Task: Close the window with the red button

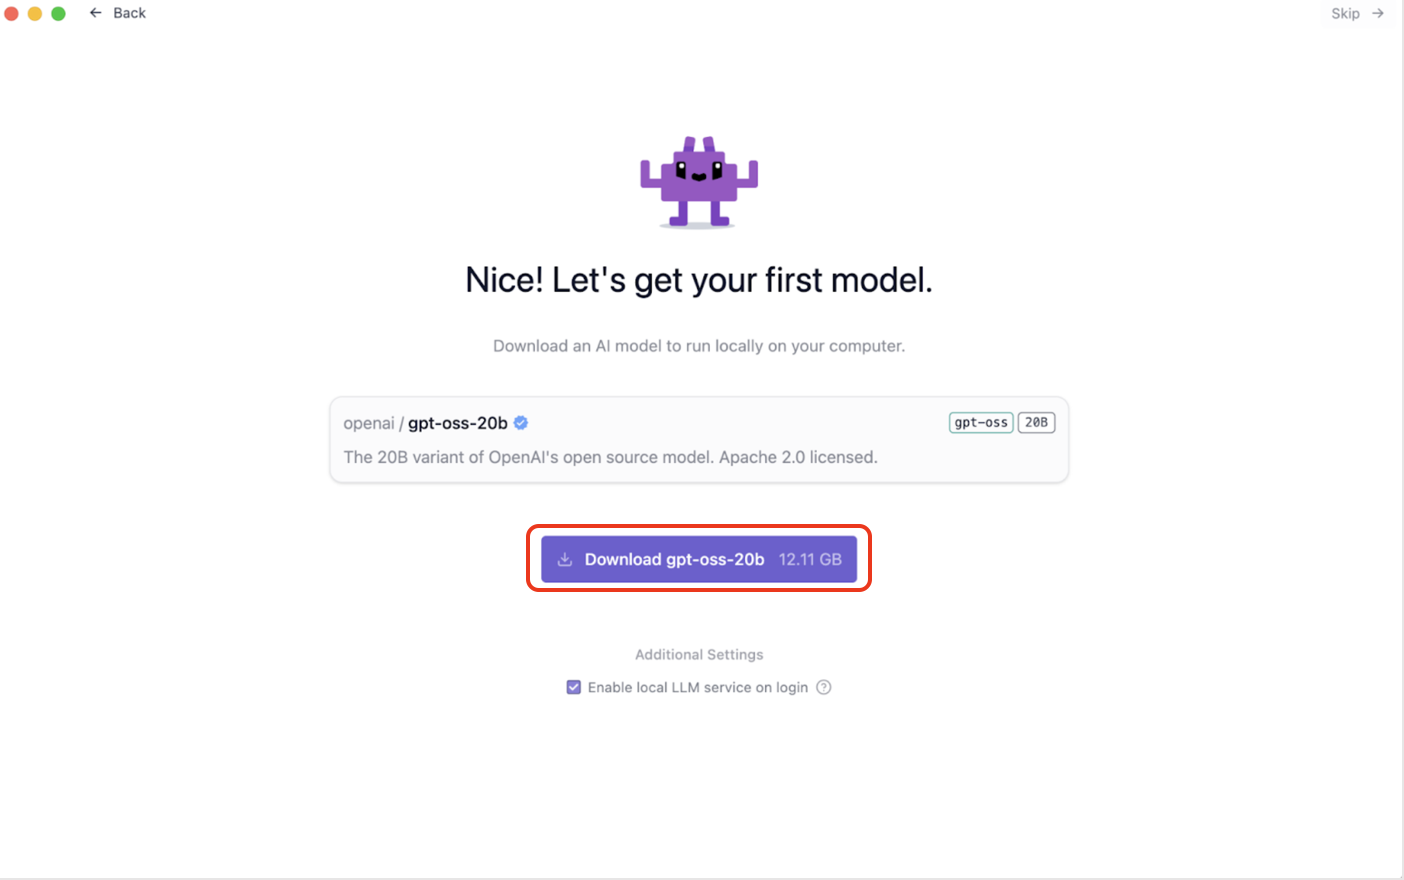Action: coord(12,13)
